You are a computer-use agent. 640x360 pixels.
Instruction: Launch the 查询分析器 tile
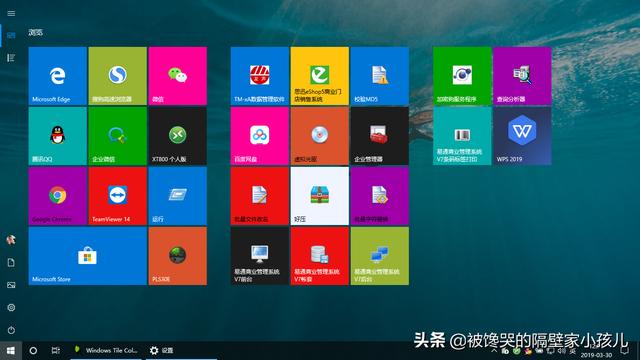(522, 76)
